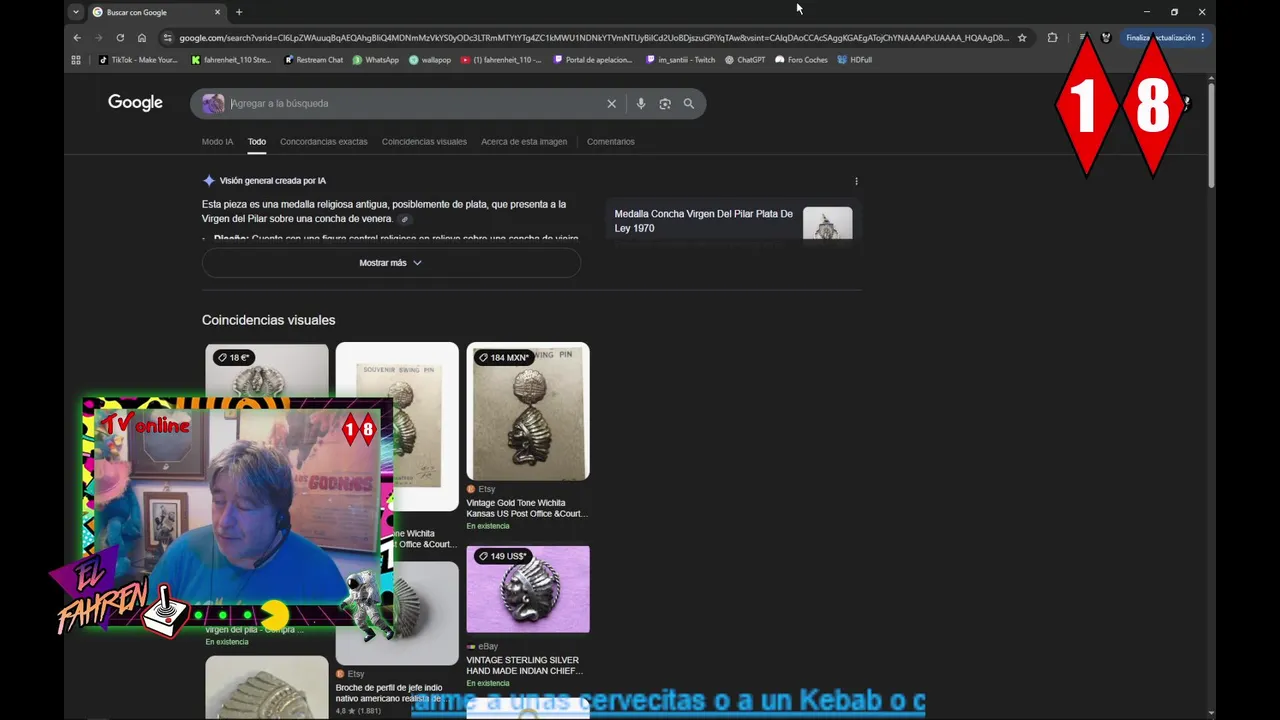
Task: Open Acerca de esta imagen tab
Action: click(524, 142)
